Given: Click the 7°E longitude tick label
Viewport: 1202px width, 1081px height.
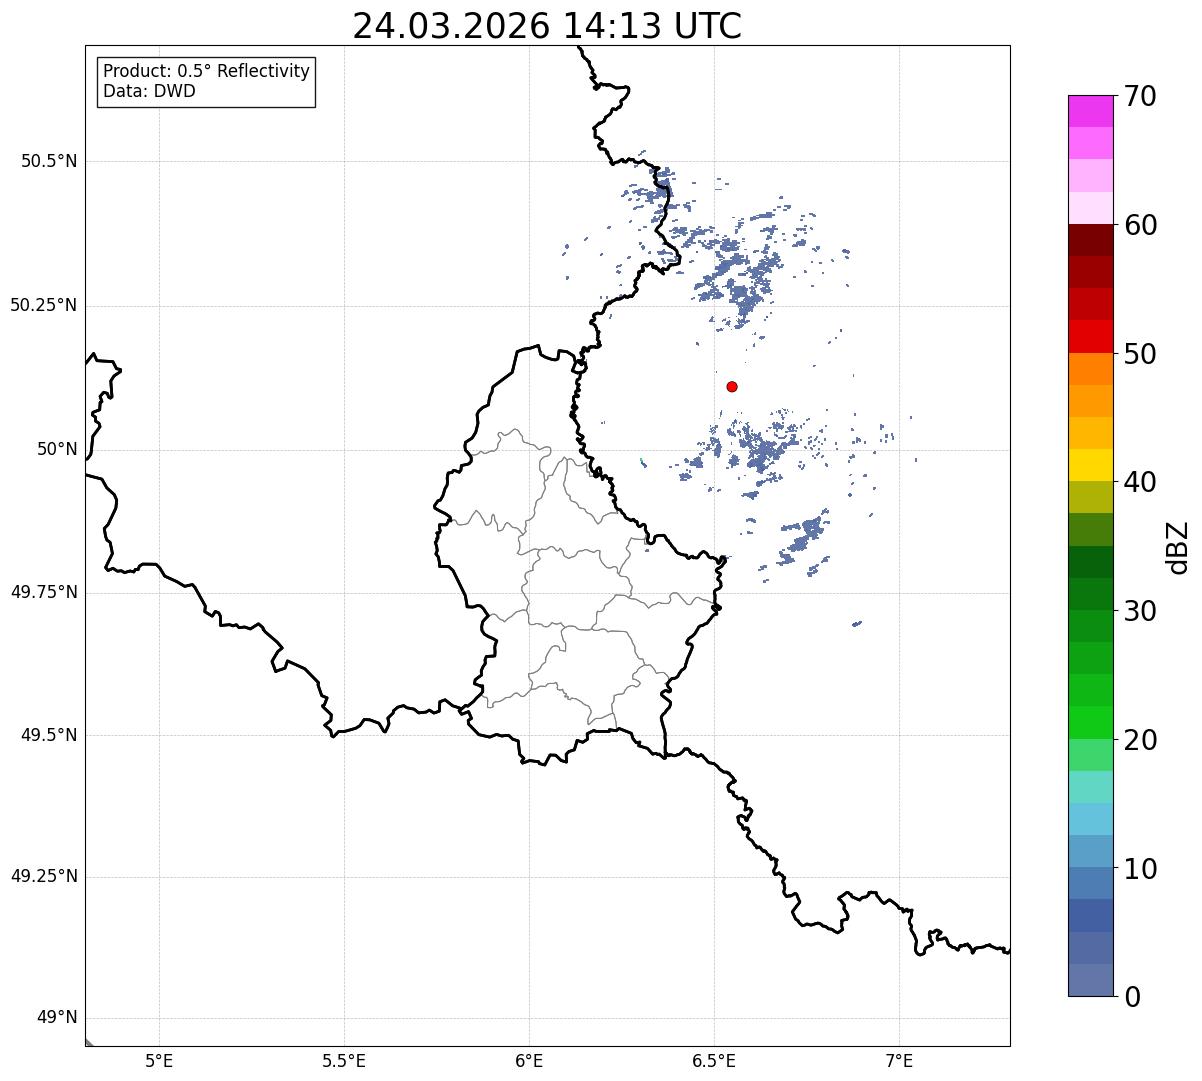Looking at the screenshot, I should 899,1060.
